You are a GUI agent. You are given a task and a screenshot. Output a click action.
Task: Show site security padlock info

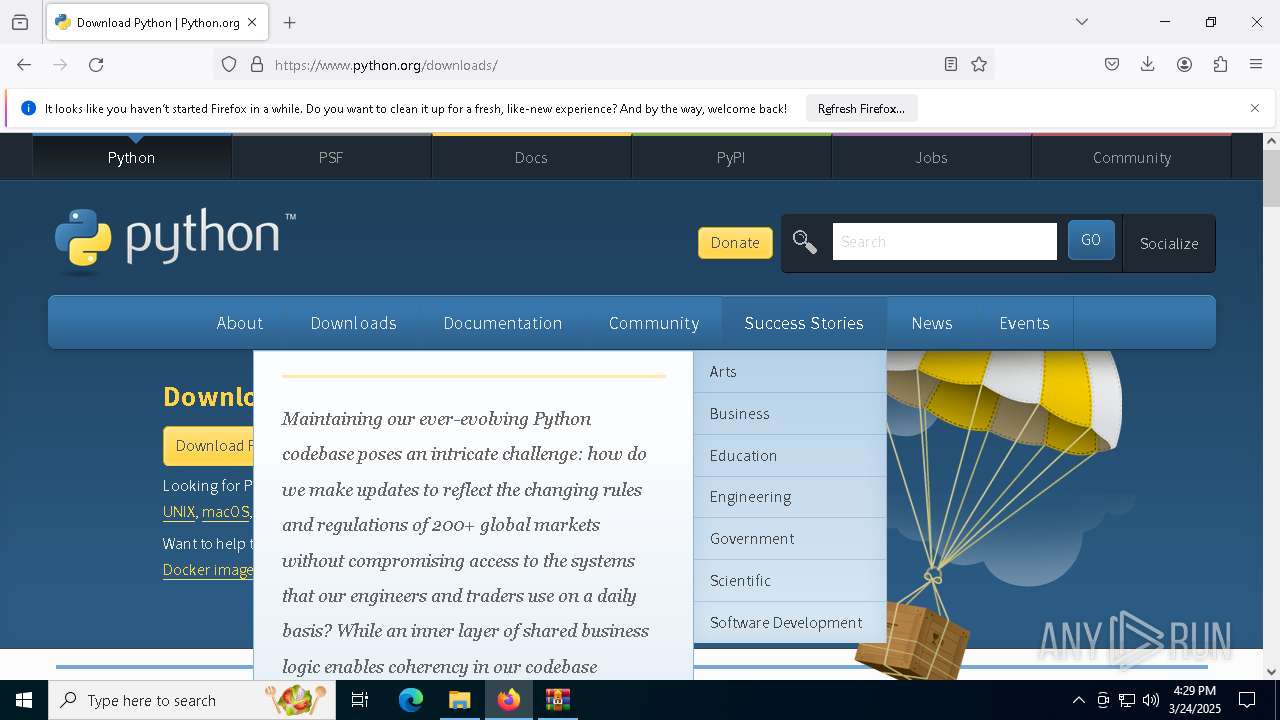257,65
